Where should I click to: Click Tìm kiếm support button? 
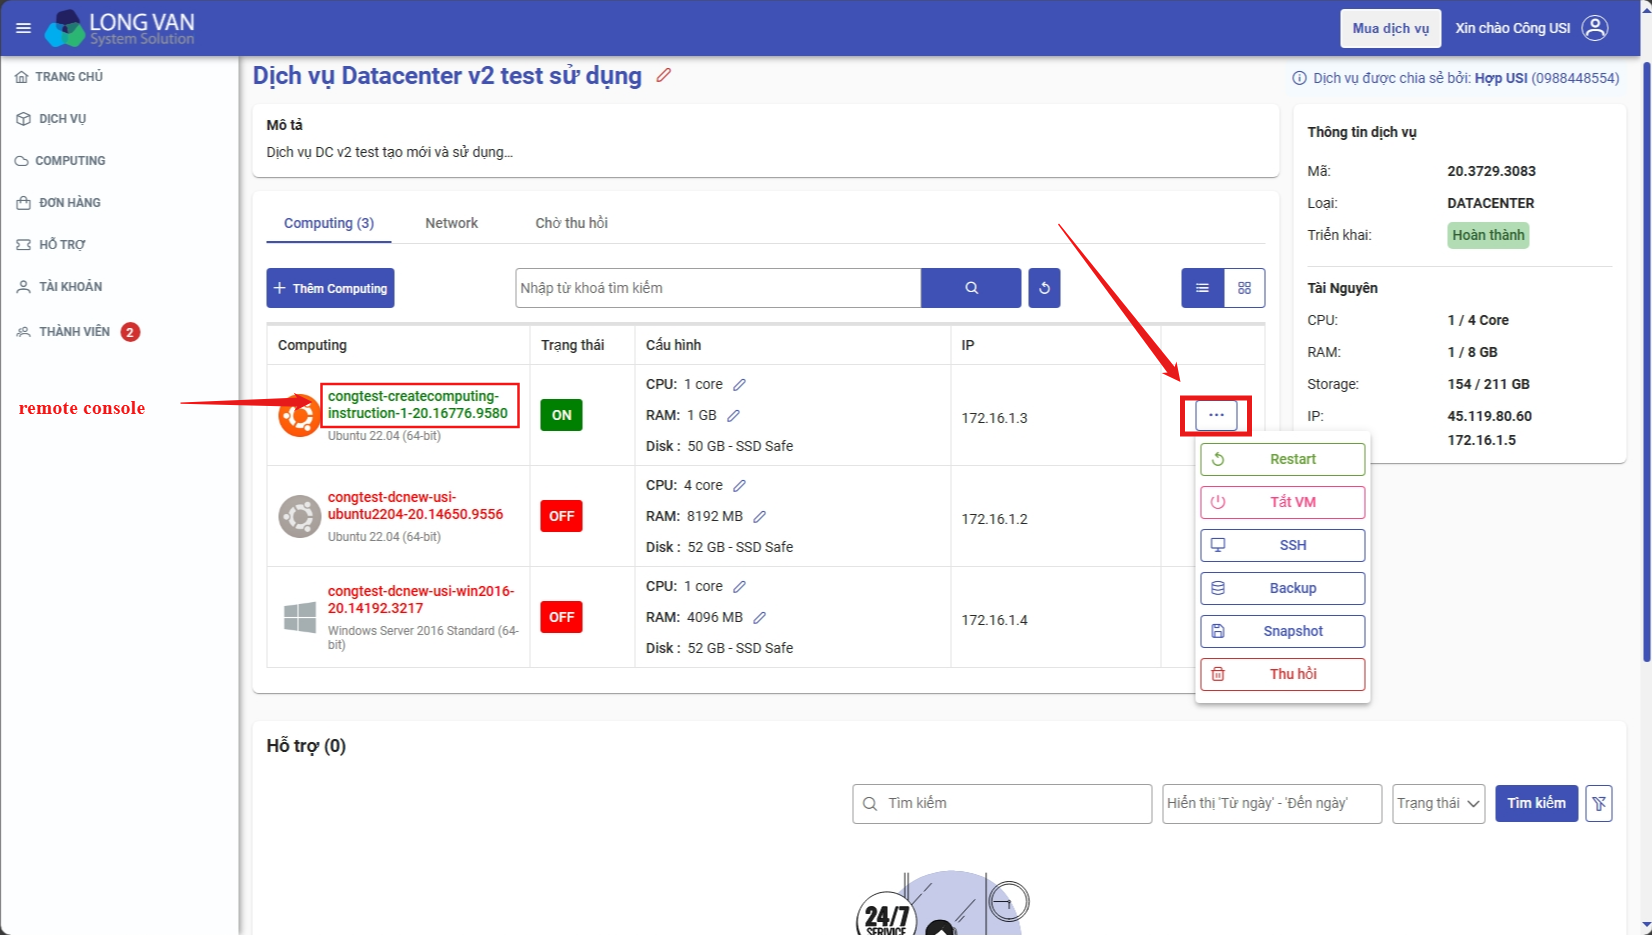1536,803
